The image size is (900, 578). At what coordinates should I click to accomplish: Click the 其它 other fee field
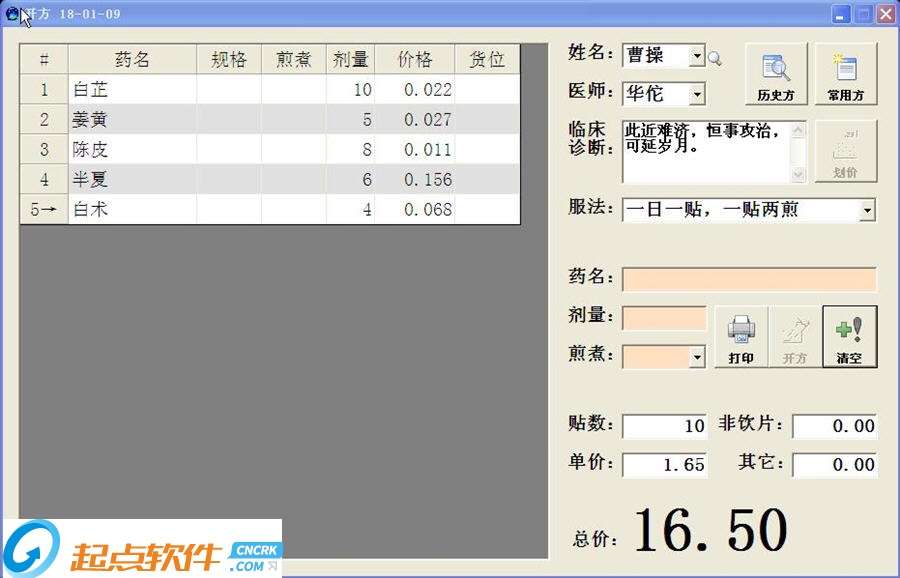(x=834, y=464)
